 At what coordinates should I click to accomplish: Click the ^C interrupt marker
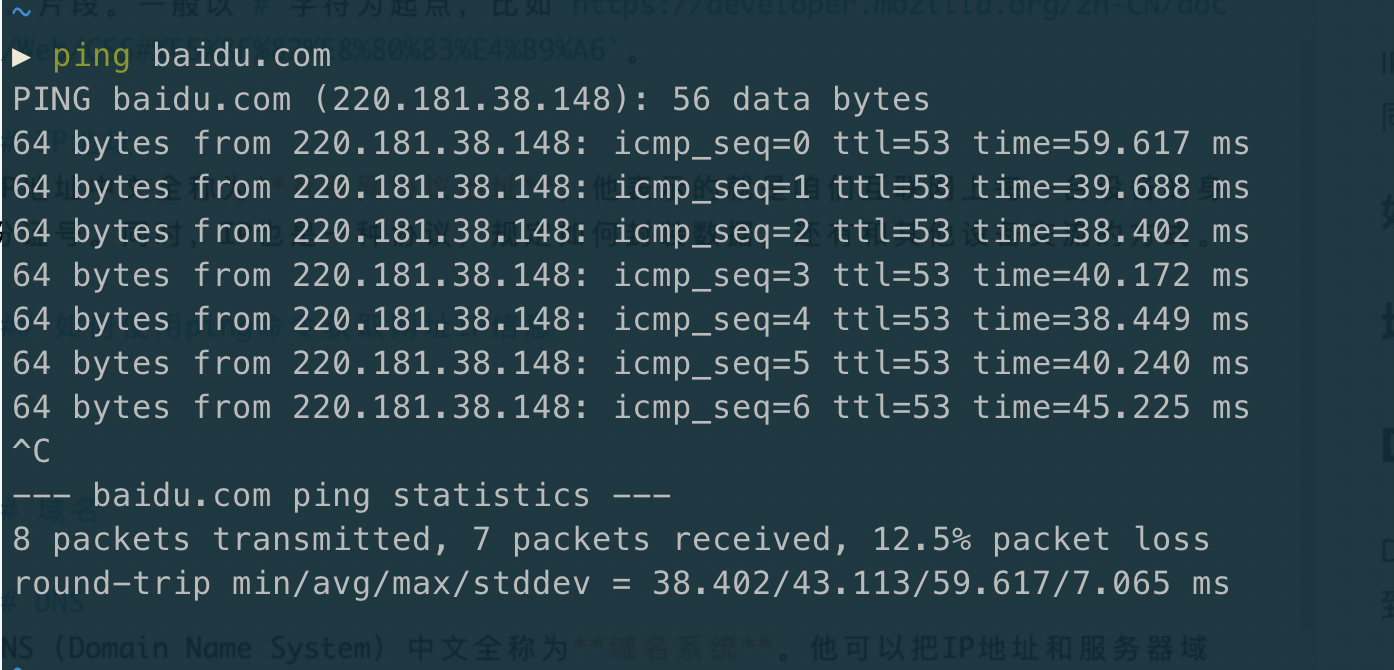pos(31,451)
